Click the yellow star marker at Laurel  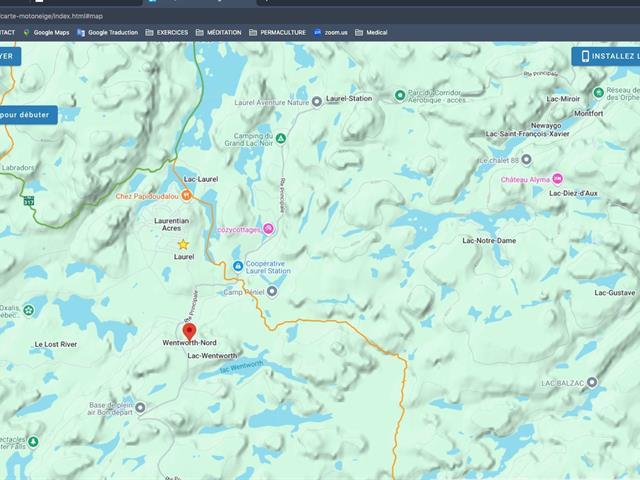point(183,244)
